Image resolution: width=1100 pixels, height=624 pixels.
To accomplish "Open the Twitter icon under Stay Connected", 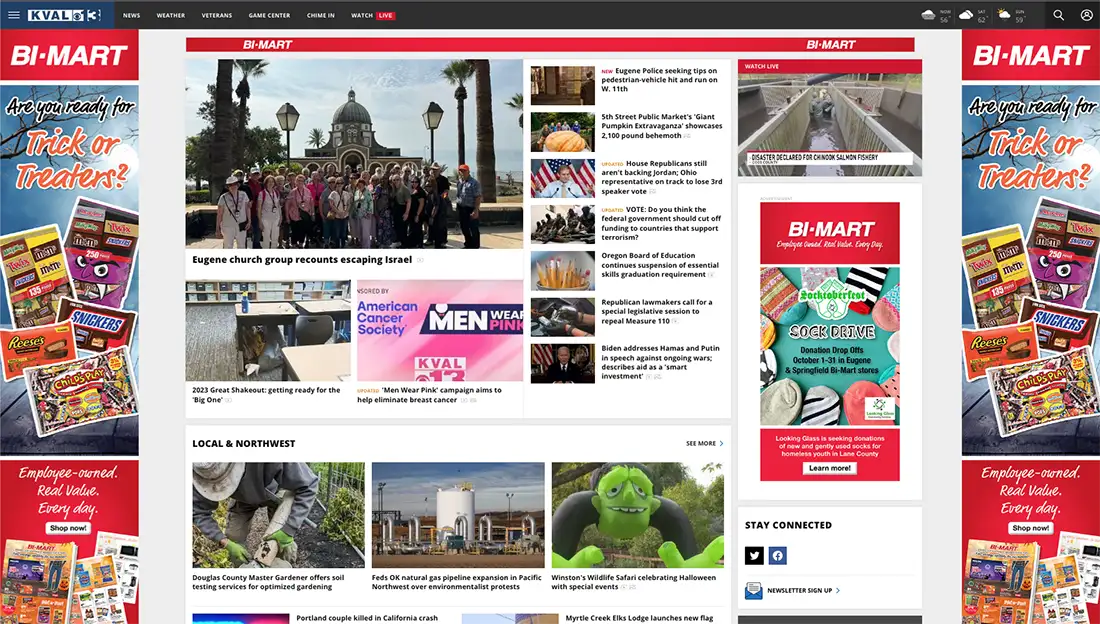I will (x=754, y=555).
